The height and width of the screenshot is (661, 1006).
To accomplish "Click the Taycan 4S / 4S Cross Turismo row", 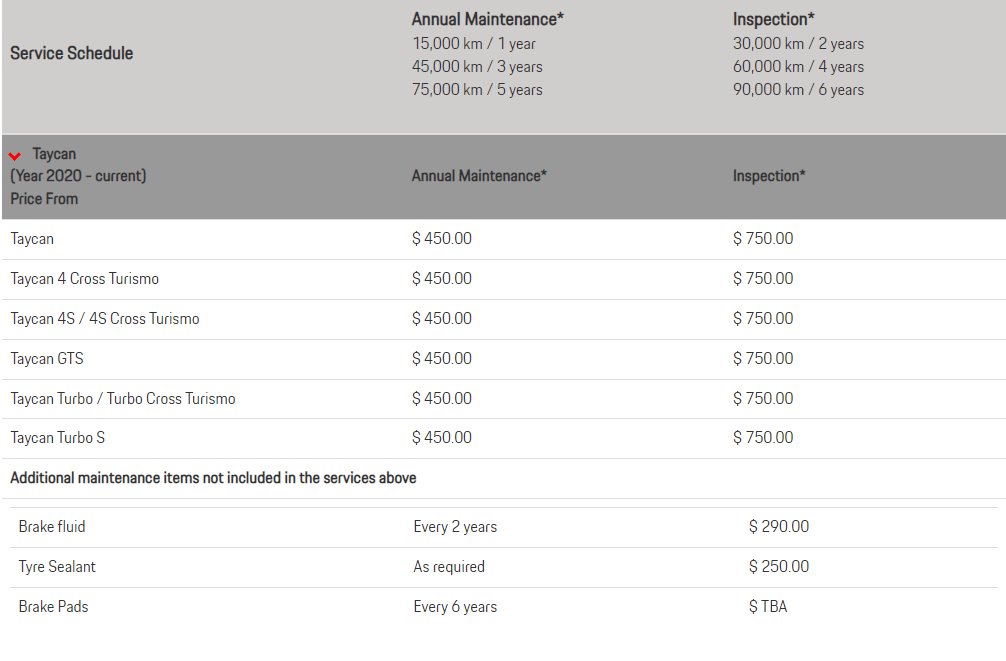I will pos(504,319).
